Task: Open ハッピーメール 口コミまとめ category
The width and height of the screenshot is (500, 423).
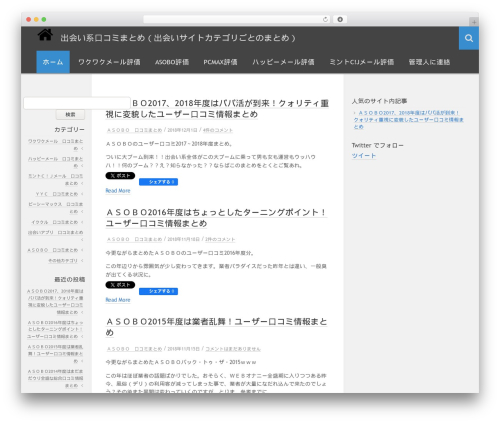Action: point(56,162)
